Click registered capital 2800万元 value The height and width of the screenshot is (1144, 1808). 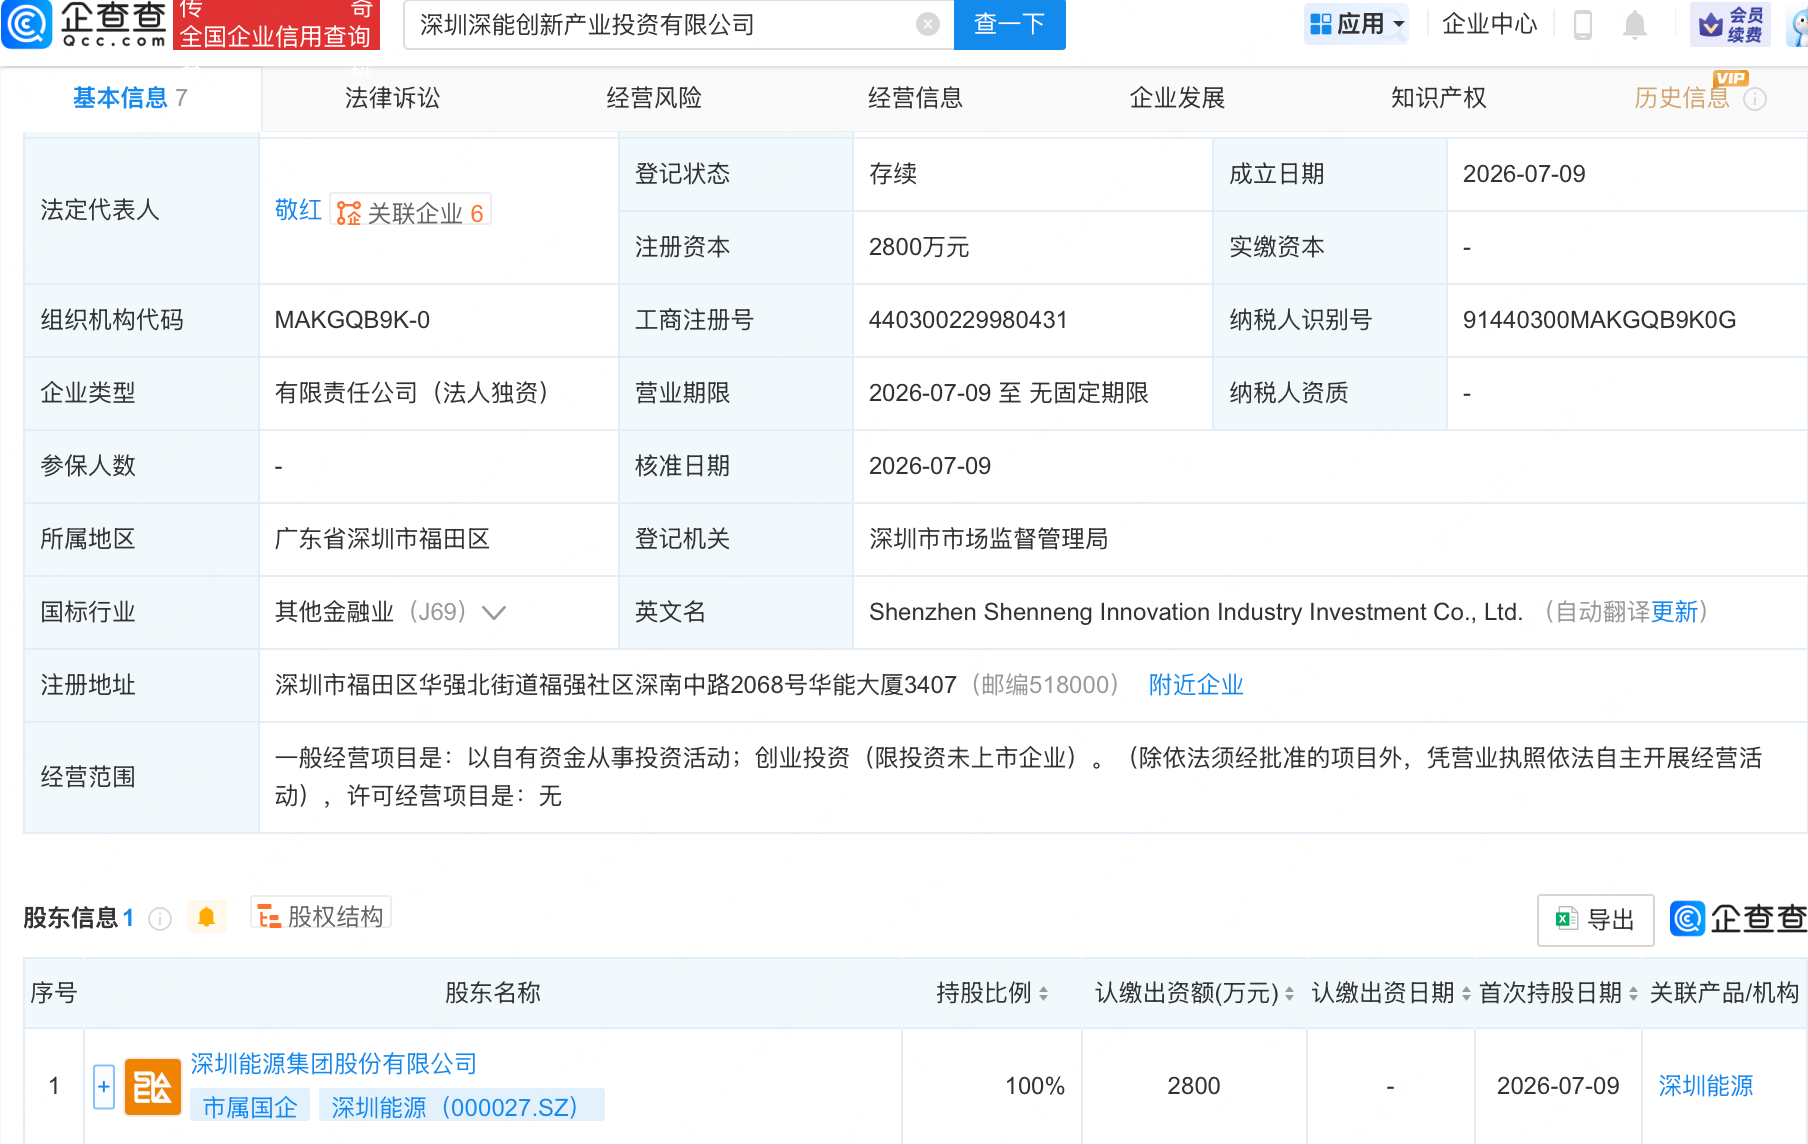919,247
